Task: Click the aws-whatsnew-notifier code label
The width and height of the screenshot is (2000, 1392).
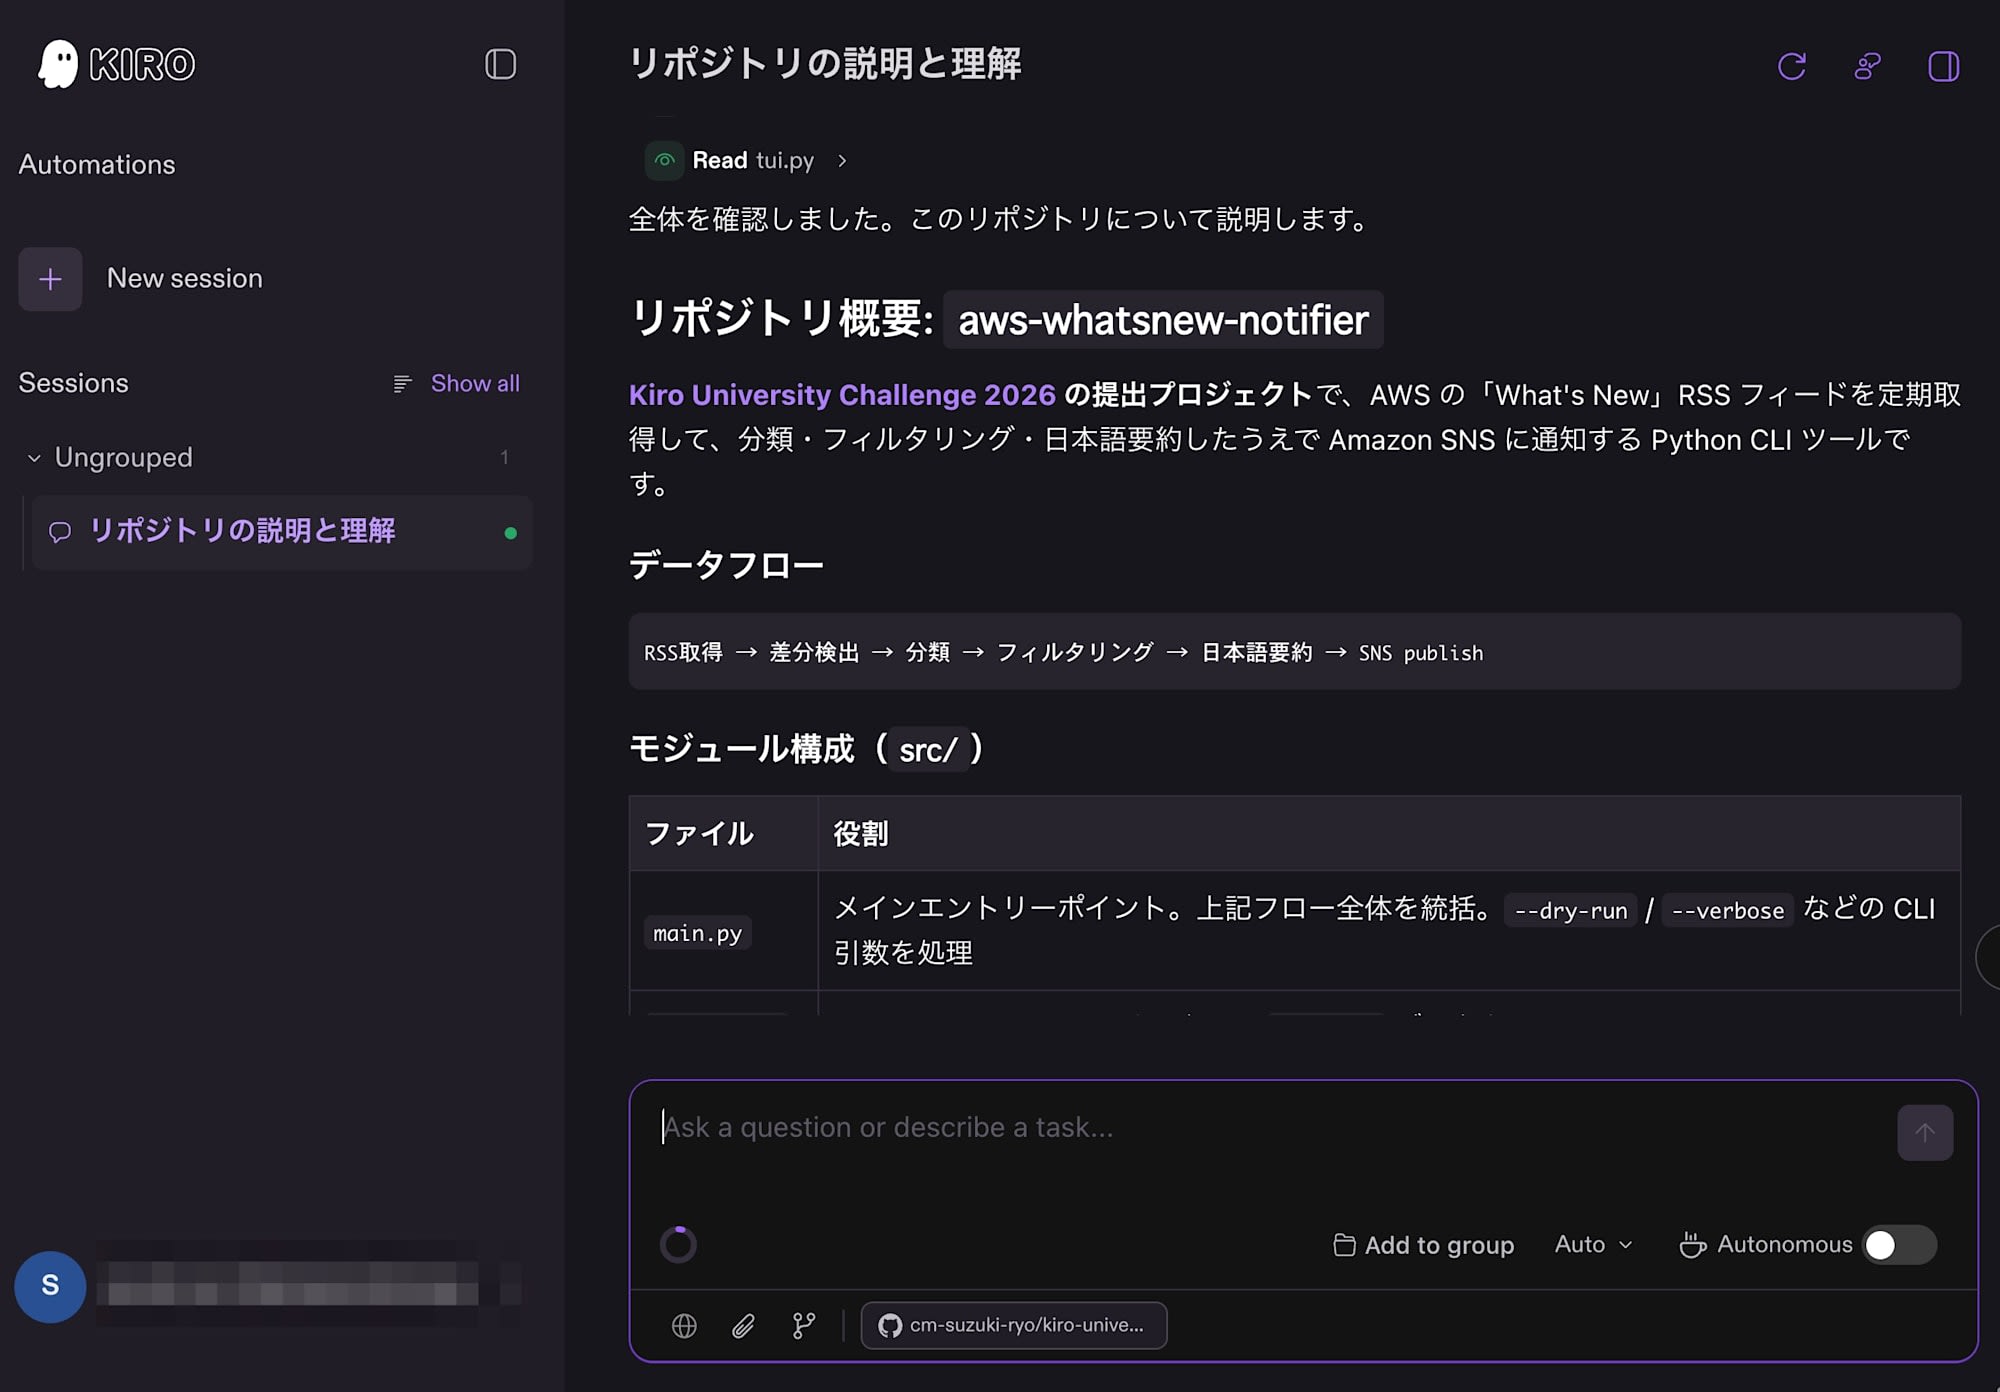Action: [1163, 320]
